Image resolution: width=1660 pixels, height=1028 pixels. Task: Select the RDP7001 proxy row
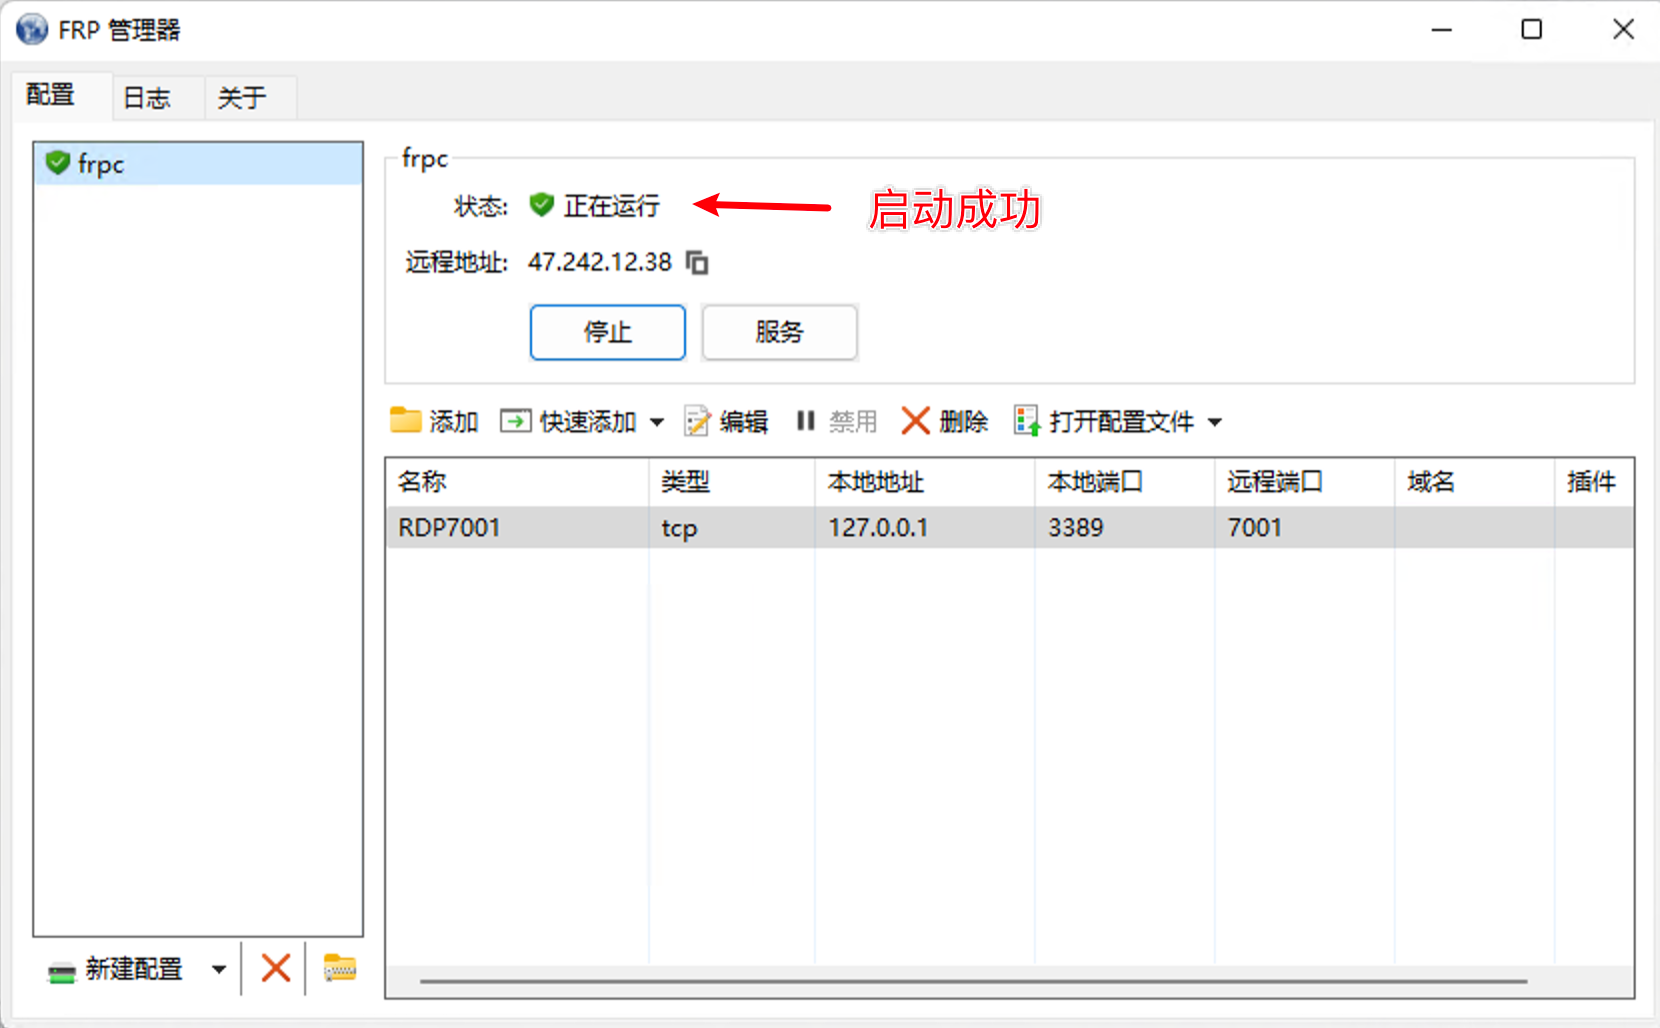click(x=1010, y=527)
